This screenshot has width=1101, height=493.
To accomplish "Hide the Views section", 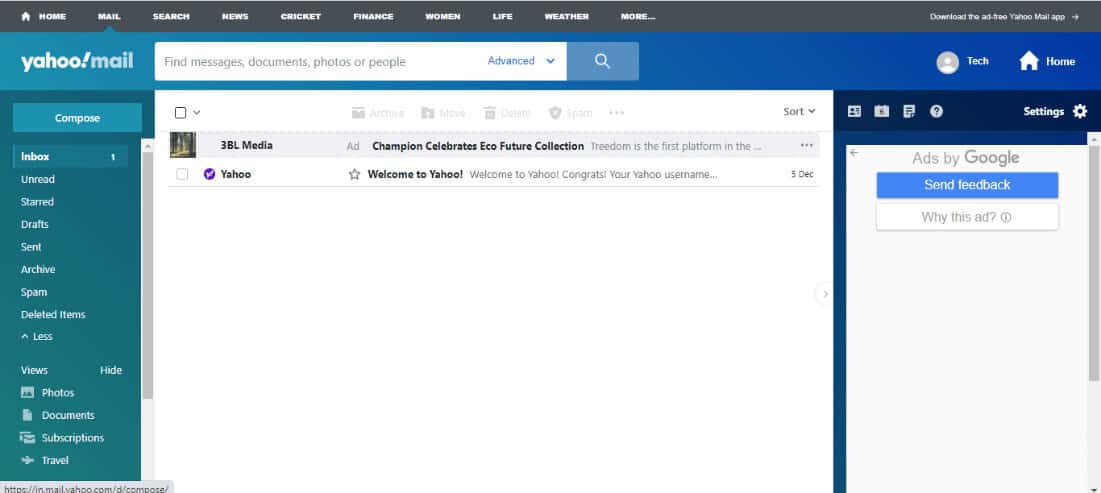I will point(111,370).
